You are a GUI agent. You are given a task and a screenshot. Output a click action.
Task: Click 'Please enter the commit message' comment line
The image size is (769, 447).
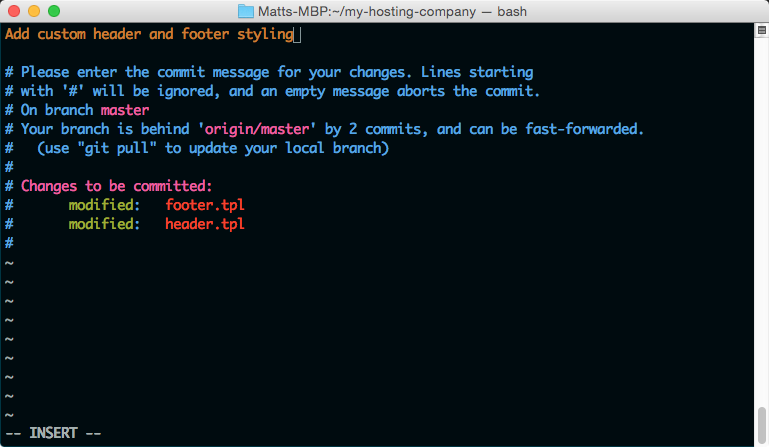[269, 72]
